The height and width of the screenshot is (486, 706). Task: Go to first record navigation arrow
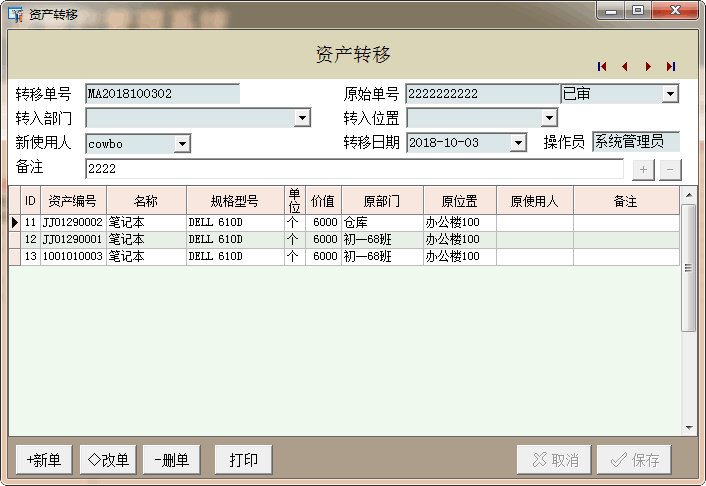point(602,67)
